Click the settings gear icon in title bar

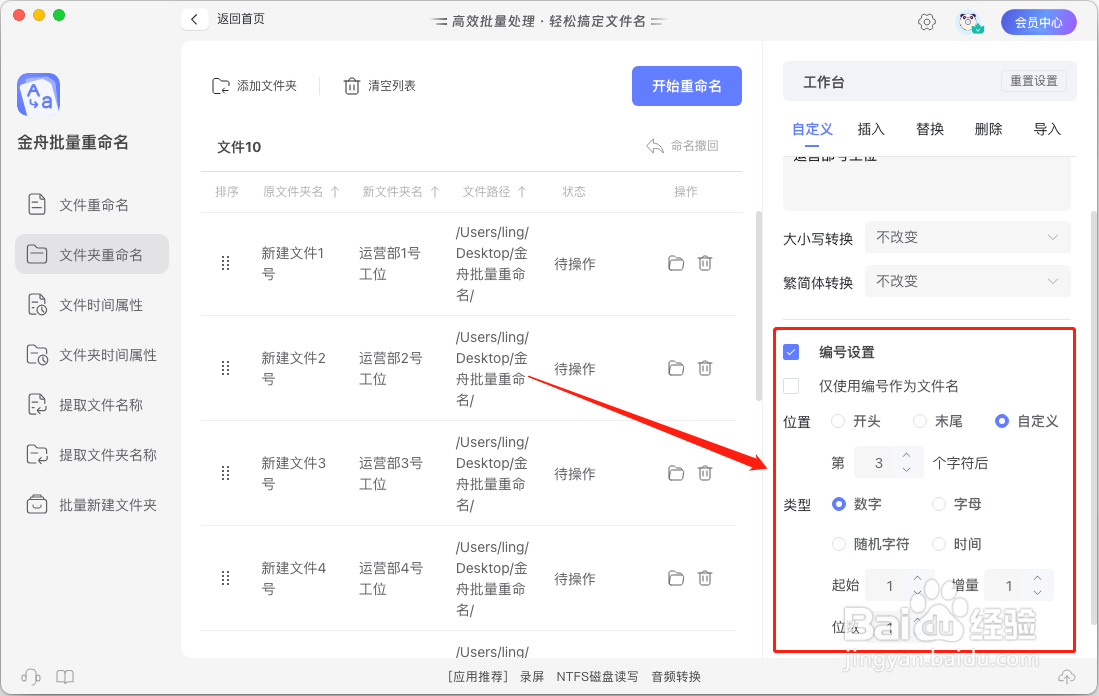[927, 22]
